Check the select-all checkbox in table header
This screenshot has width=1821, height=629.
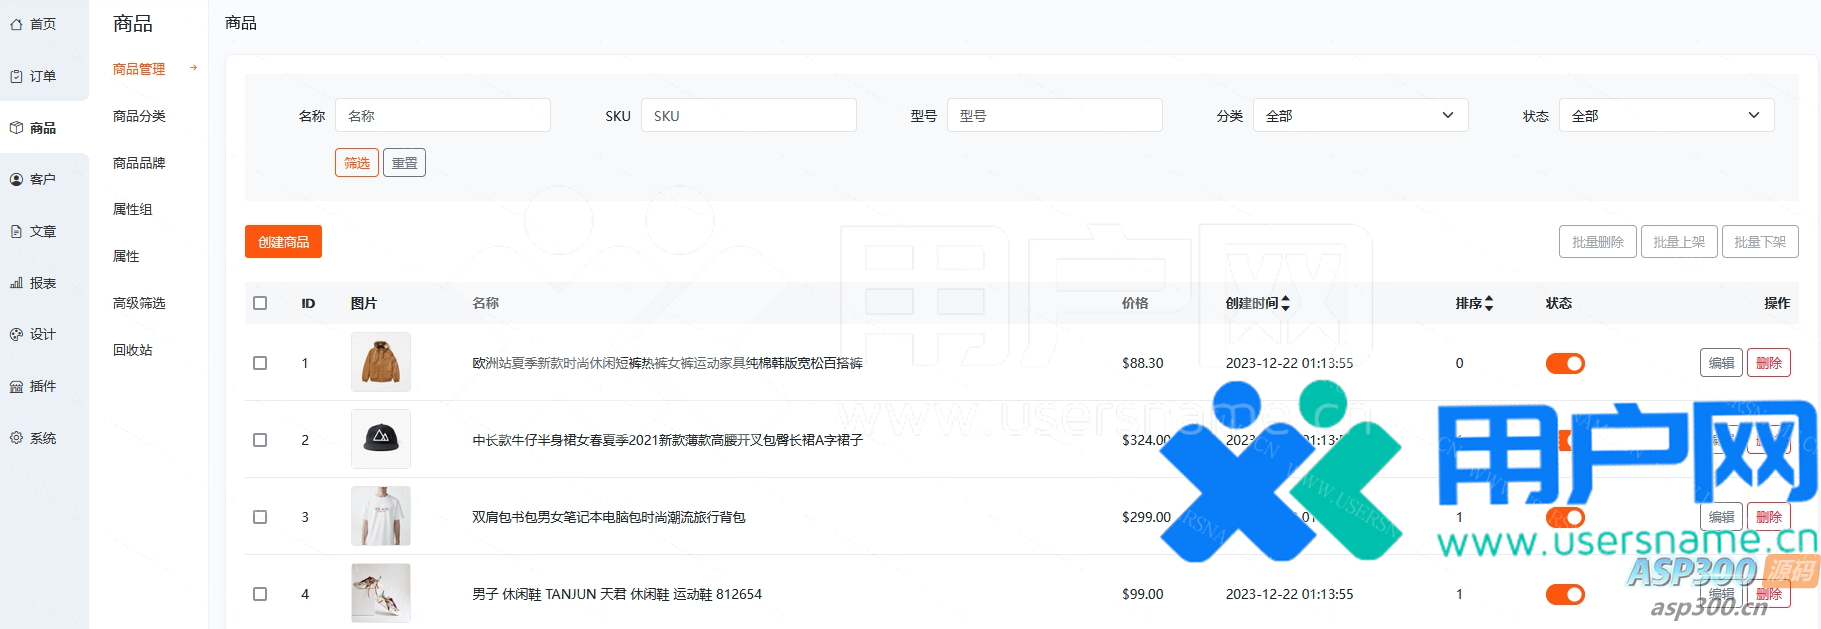pos(260,303)
